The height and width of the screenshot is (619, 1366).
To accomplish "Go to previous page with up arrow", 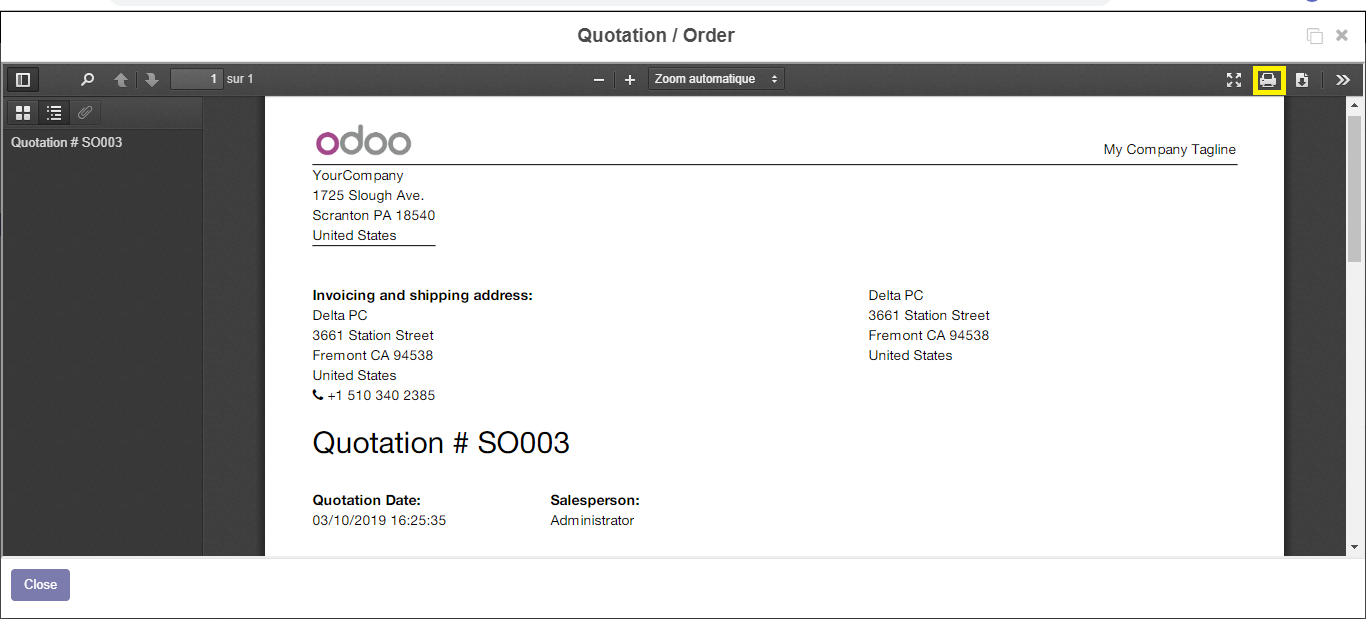I will [121, 80].
